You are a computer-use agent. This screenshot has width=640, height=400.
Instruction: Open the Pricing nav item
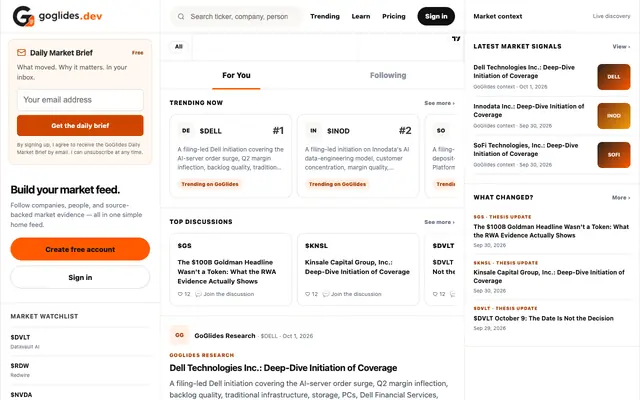(394, 16)
